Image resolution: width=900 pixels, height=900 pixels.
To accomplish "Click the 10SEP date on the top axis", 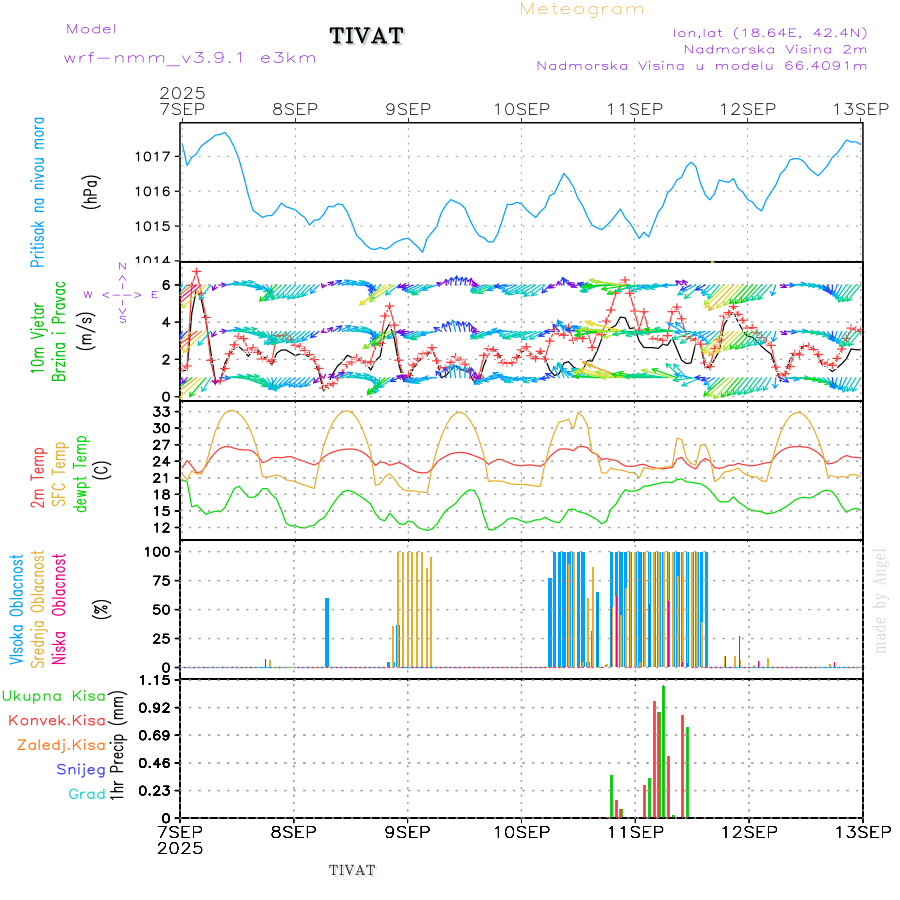I will click(x=522, y=108).
